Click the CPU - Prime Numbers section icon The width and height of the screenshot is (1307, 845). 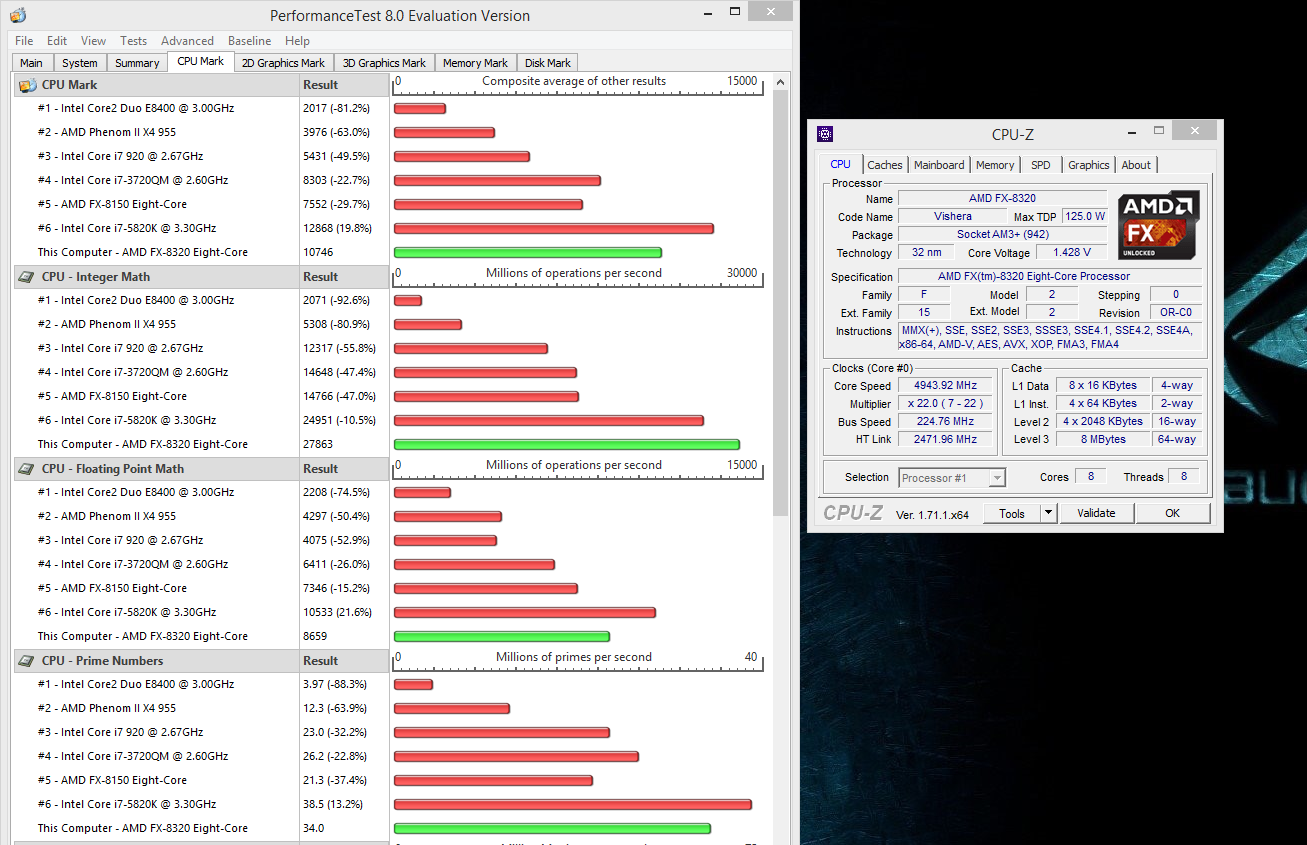click(x=27, y=661)
